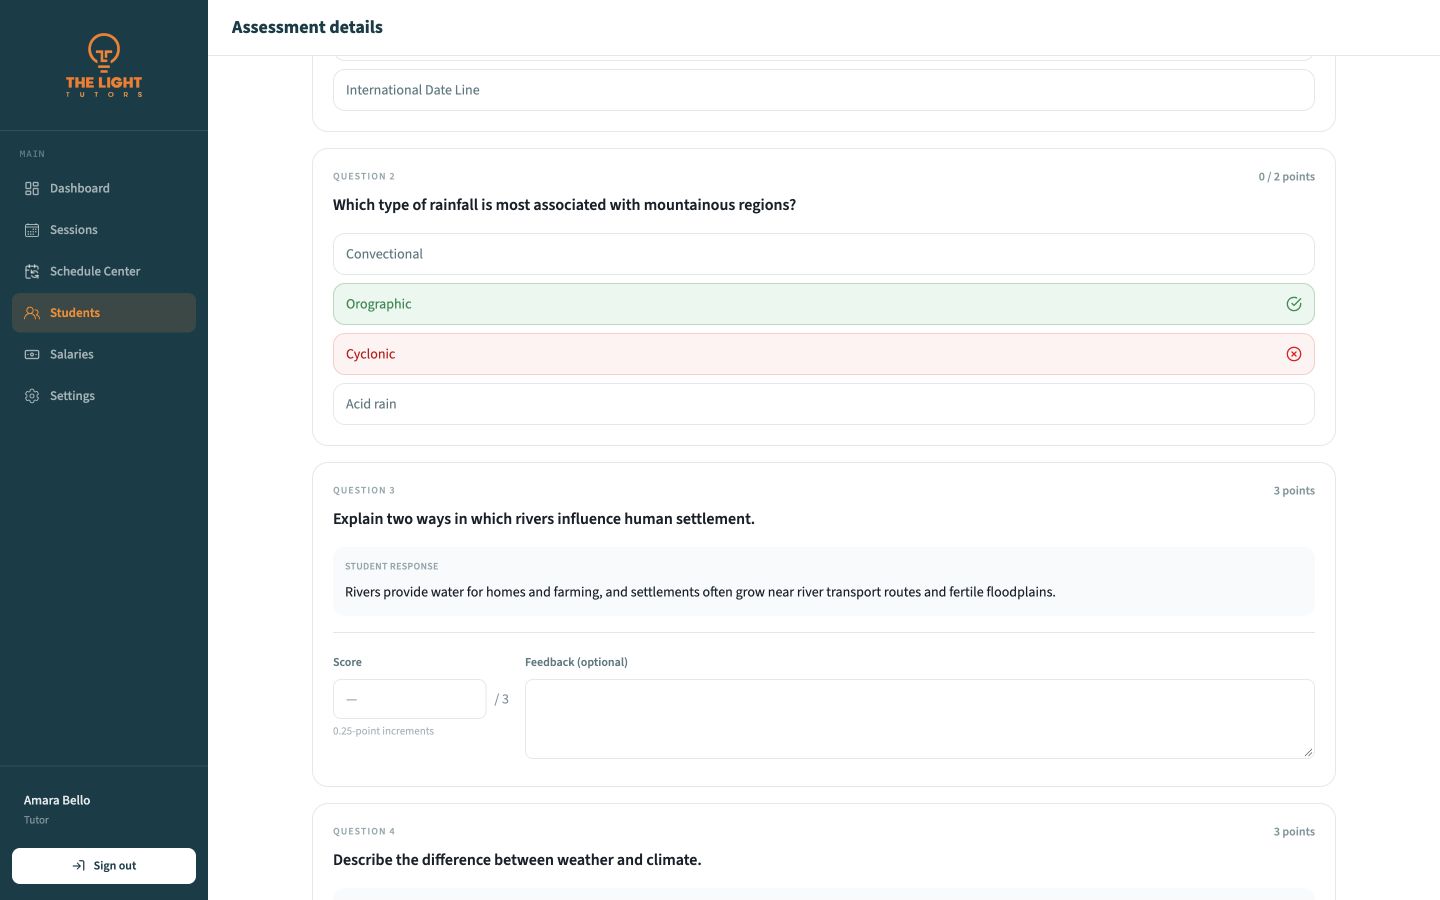Image resolution: width=1440 pixels, height=900 pixels.
Task: Click the Tutor role label
Action: tap(36, 820)
